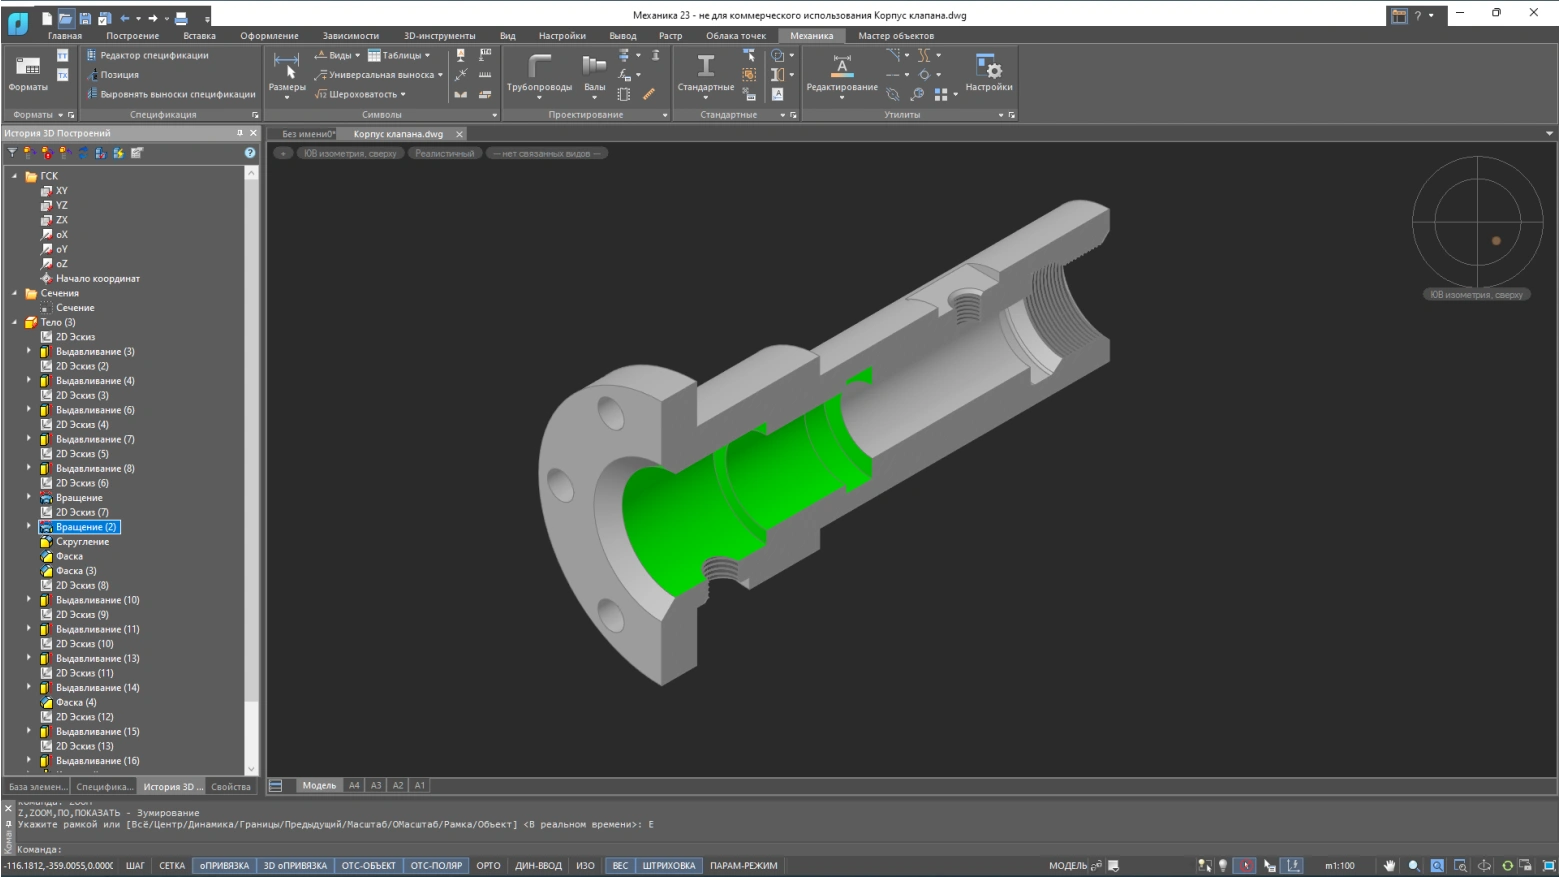
Task: Click the navigation orbit wheel in viewport
Action: point(1476,223)
